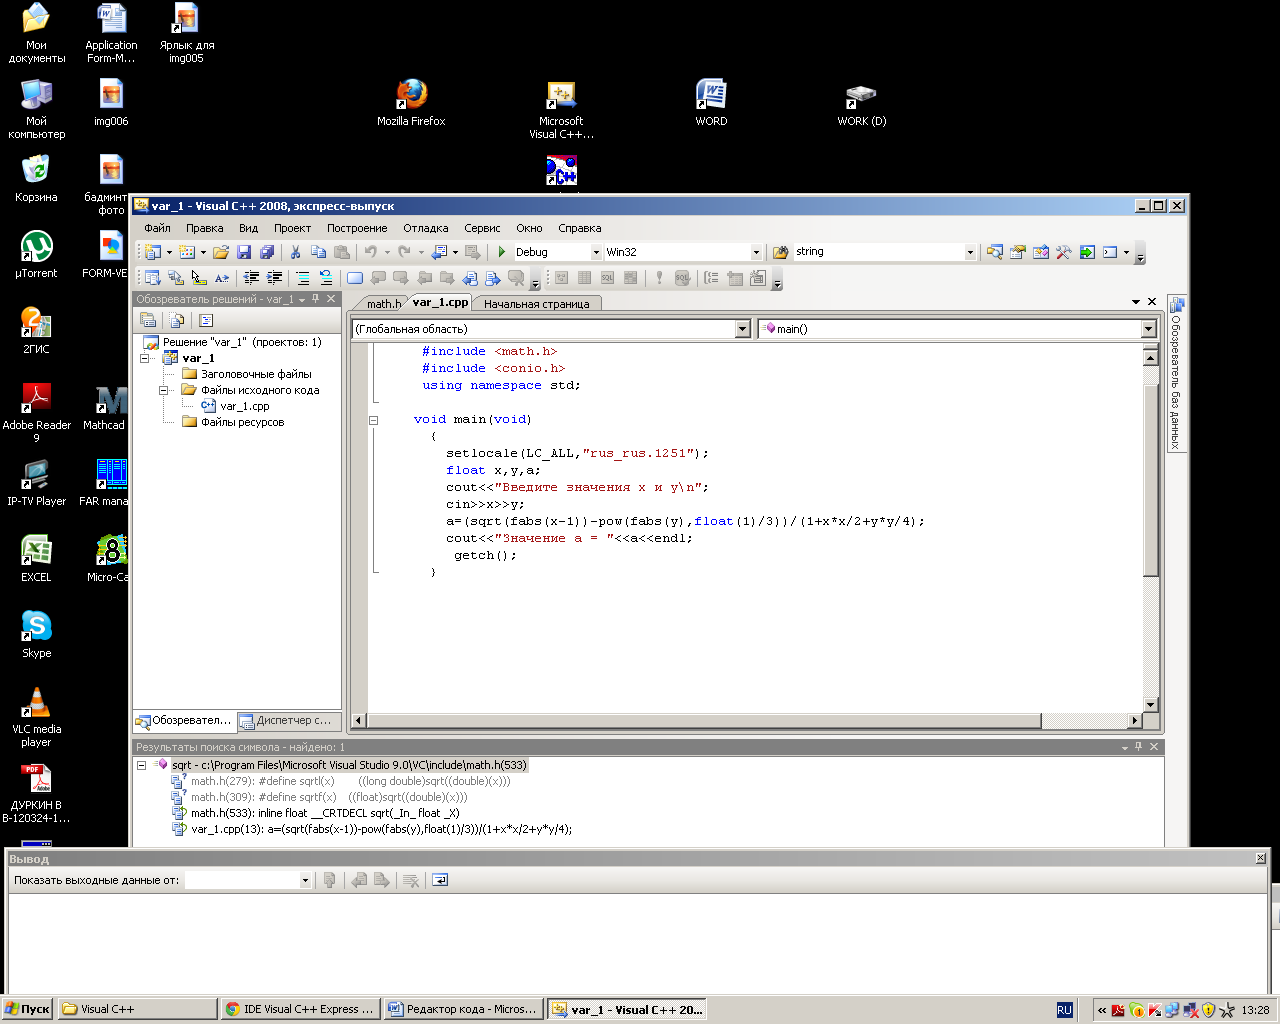Open the Win32 platform dropdown
This screenshot has height=1024, width=1280.
756,252
